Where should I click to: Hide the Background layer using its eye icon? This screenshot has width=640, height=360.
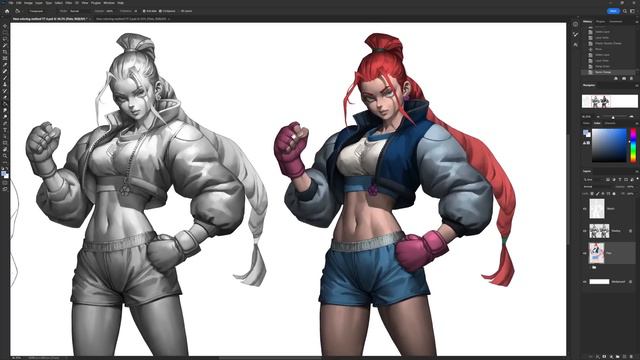(584, 282)
